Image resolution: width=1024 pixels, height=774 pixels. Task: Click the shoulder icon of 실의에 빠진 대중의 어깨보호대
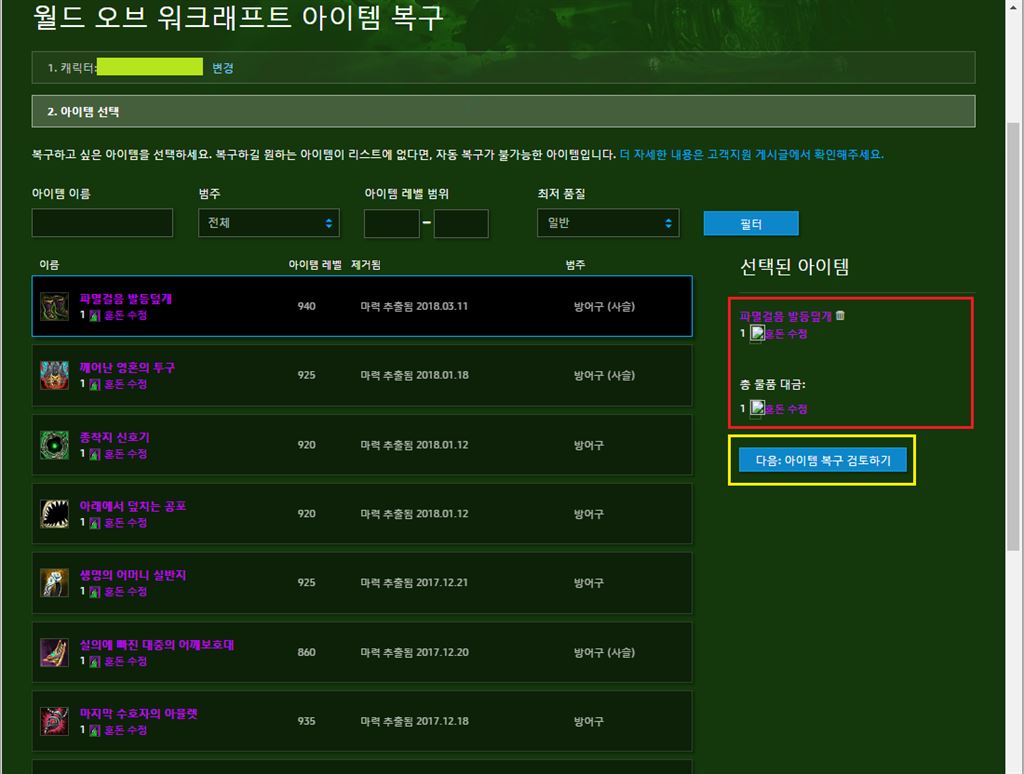54,653
